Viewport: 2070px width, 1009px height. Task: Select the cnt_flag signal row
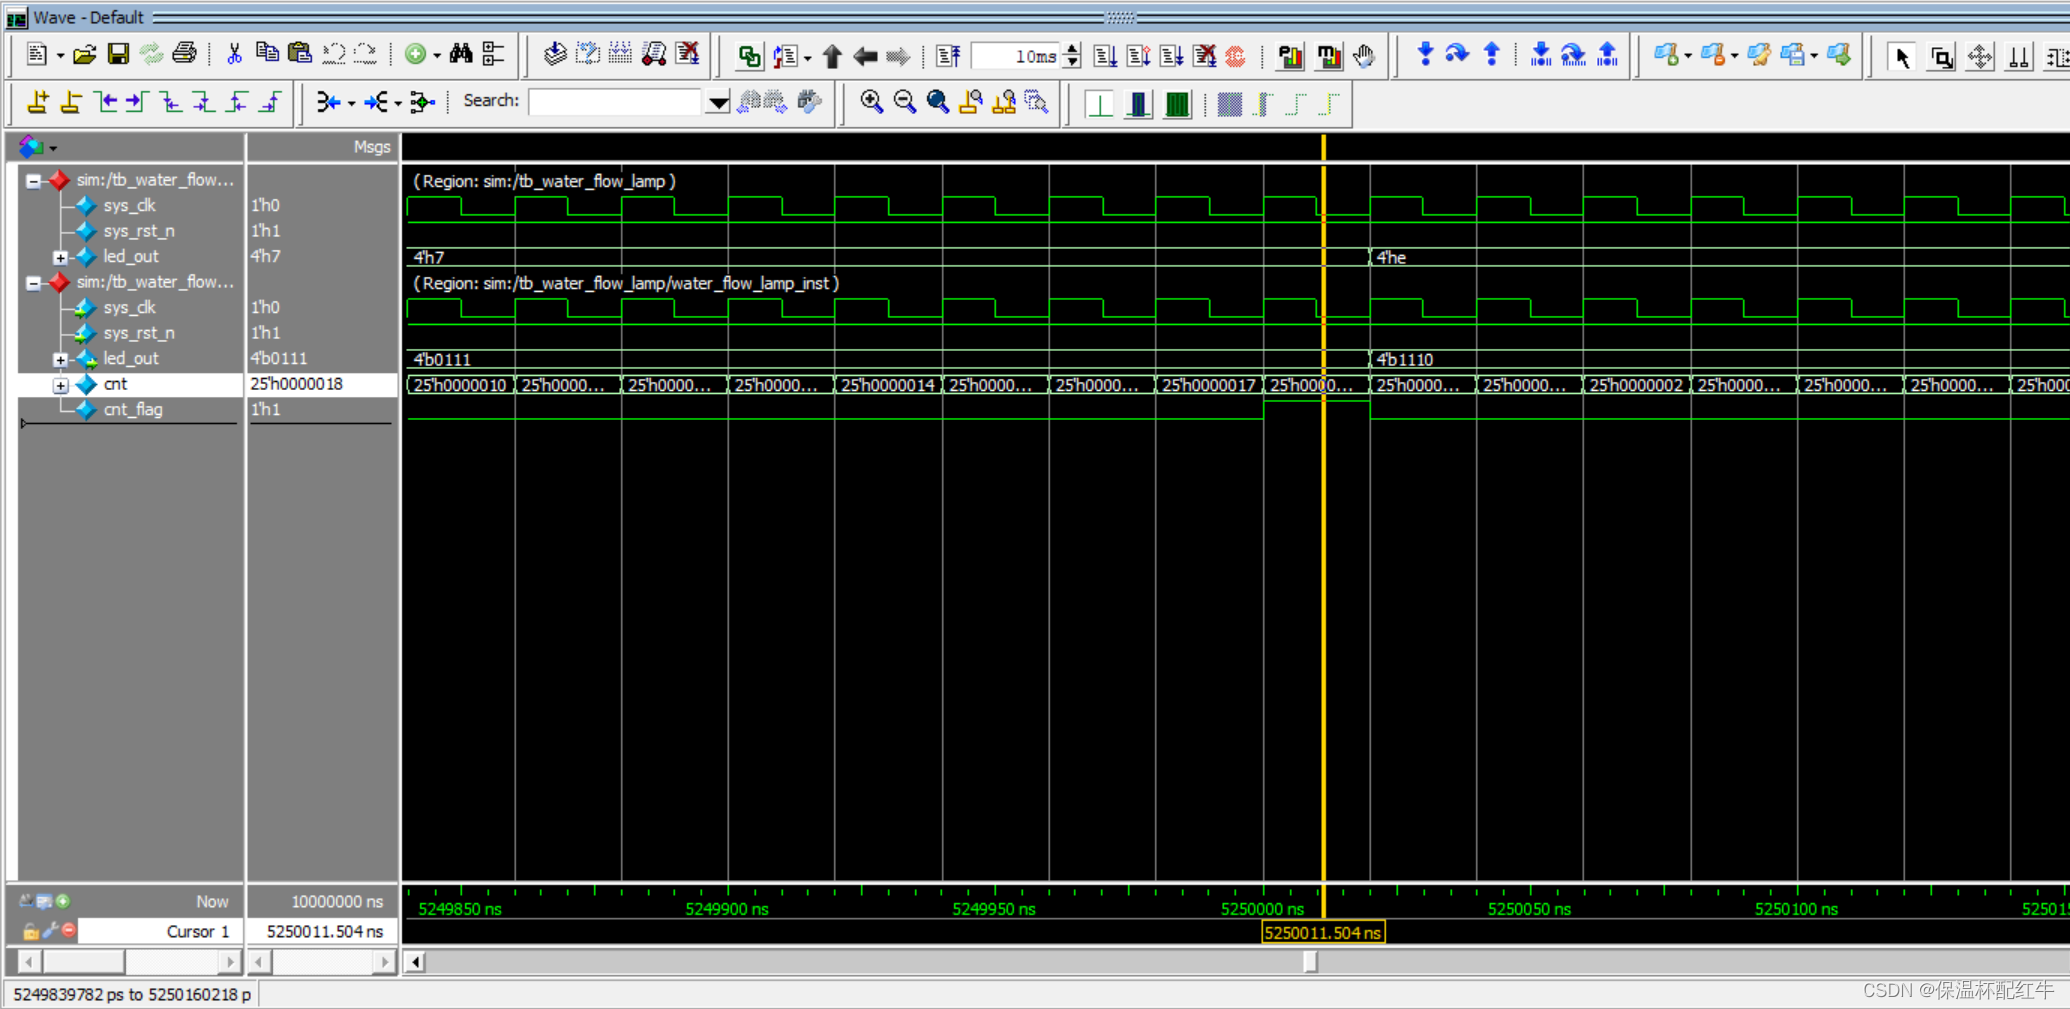(x=133, y=409)
